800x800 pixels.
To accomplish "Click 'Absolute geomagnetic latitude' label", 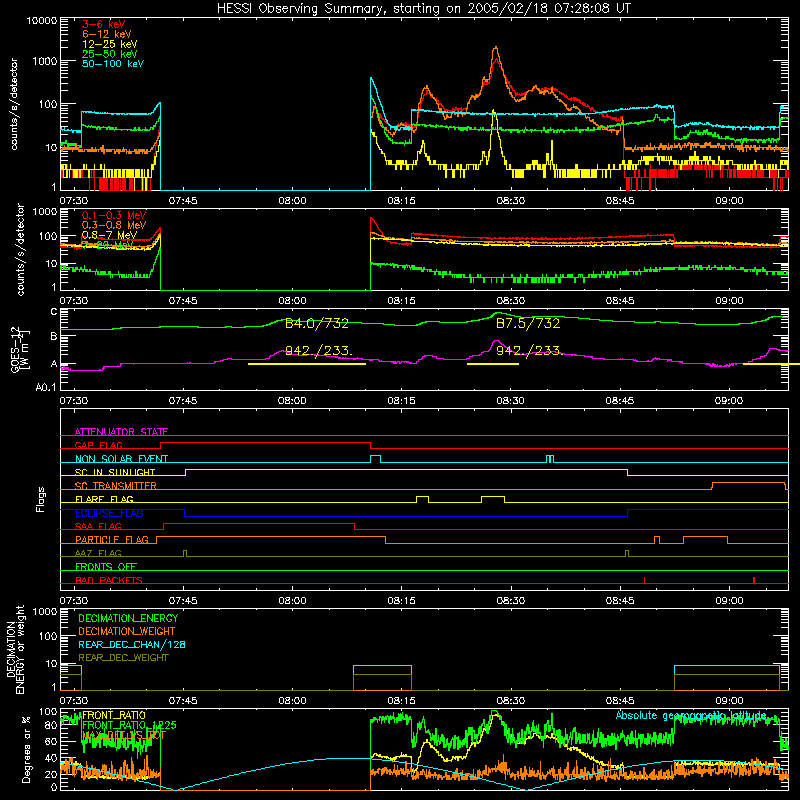I will coord(691,715).
